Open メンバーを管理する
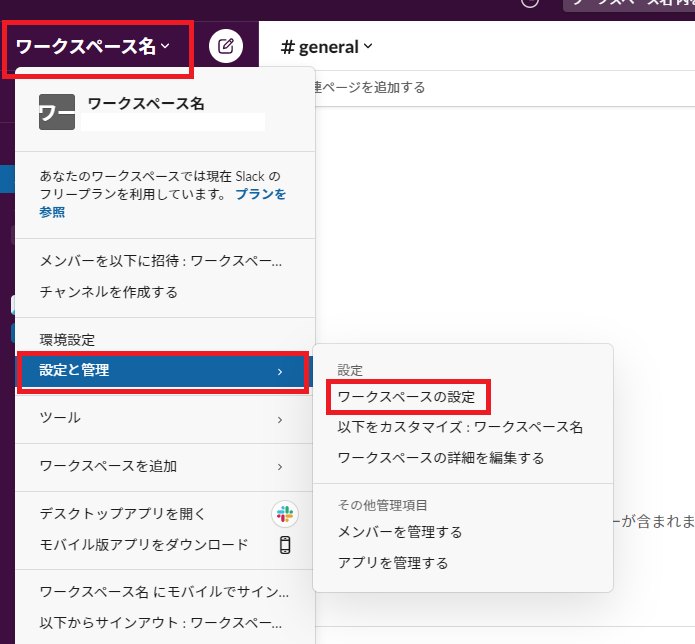The width and height of the screenshot is (695, 644). click(400, 532)
